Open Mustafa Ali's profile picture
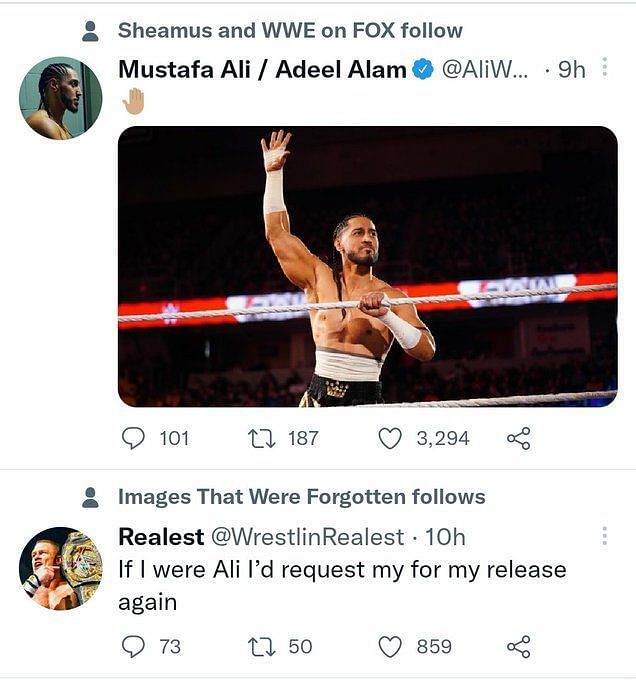 tap(61, 98)
